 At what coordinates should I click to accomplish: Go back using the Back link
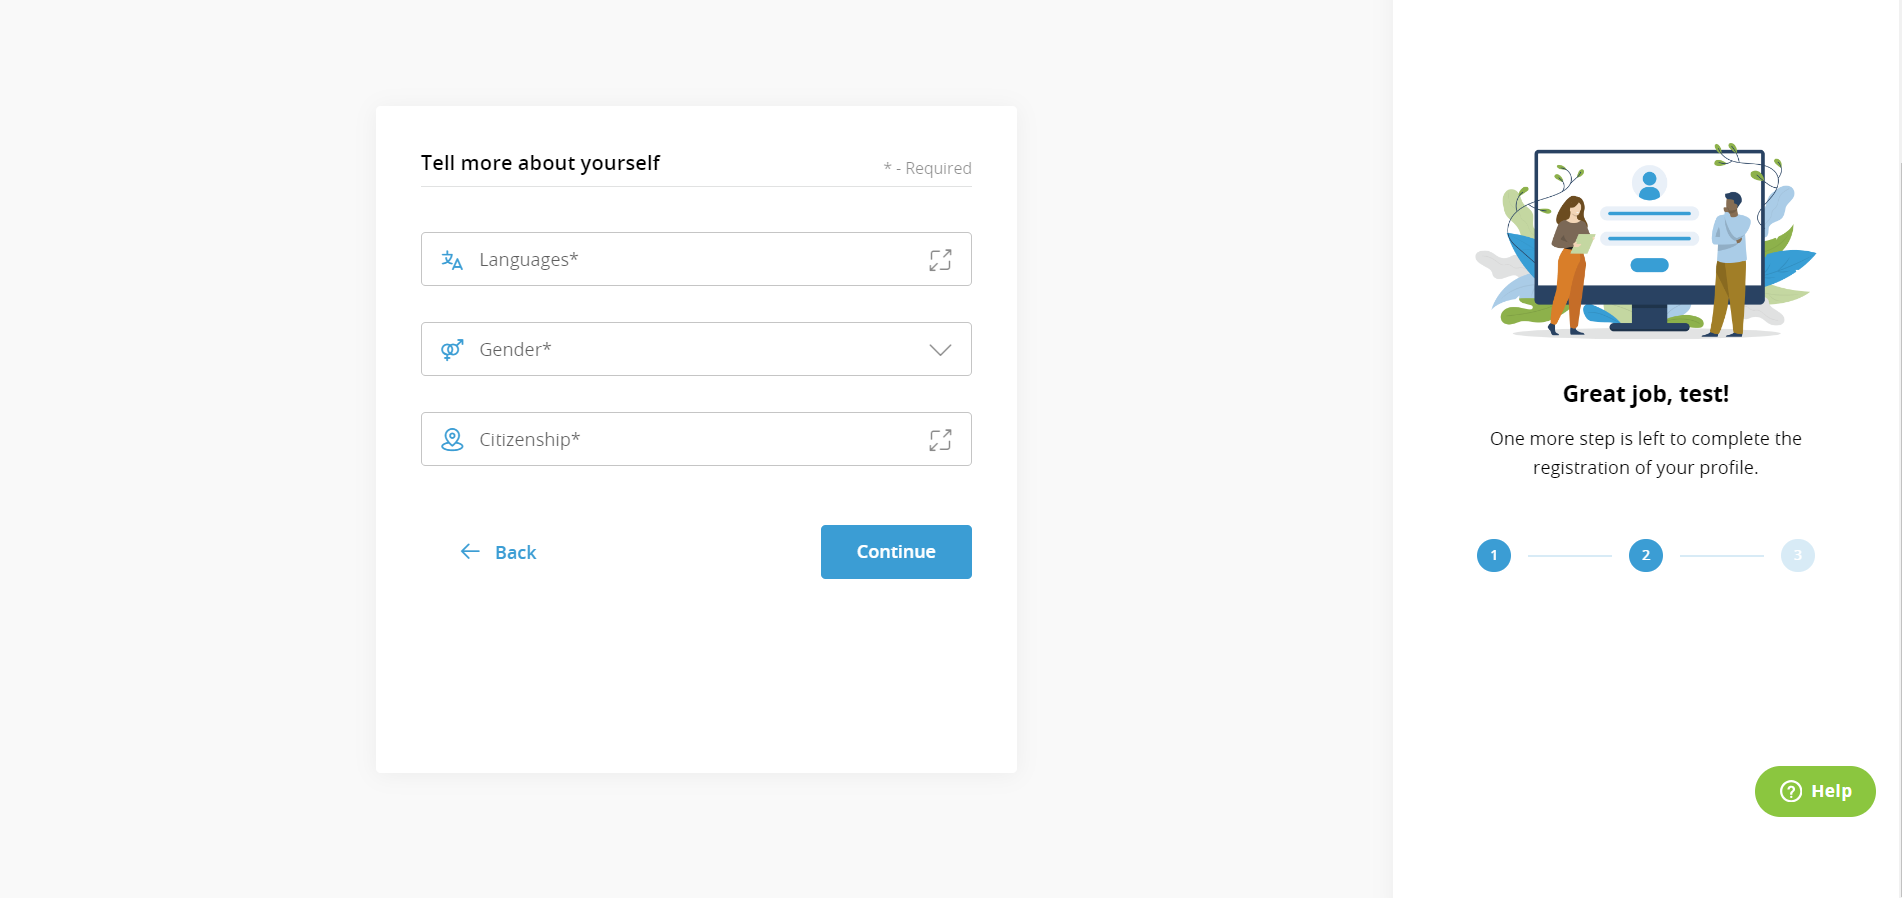pos(514,551)
